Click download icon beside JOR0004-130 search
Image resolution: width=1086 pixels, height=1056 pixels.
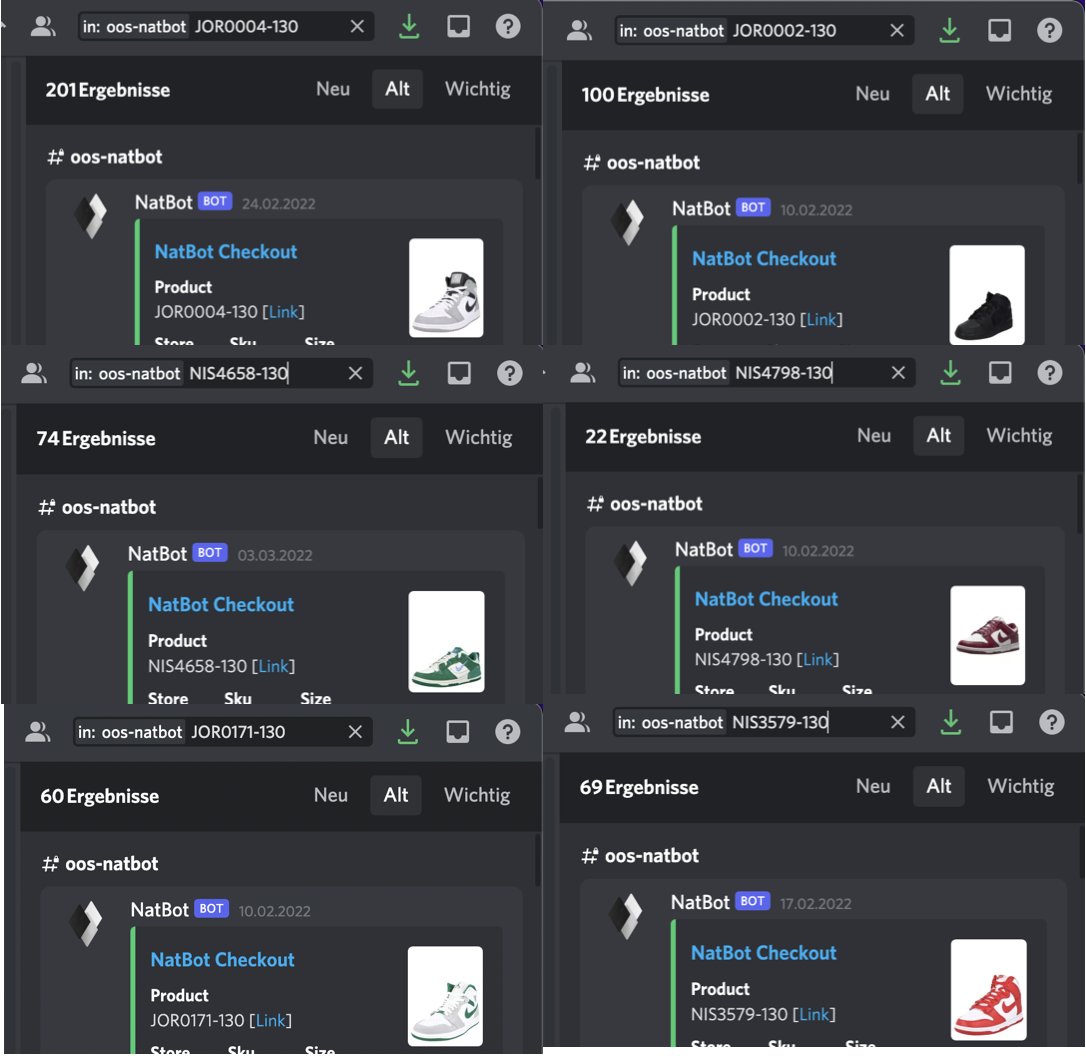coord(409,27)
